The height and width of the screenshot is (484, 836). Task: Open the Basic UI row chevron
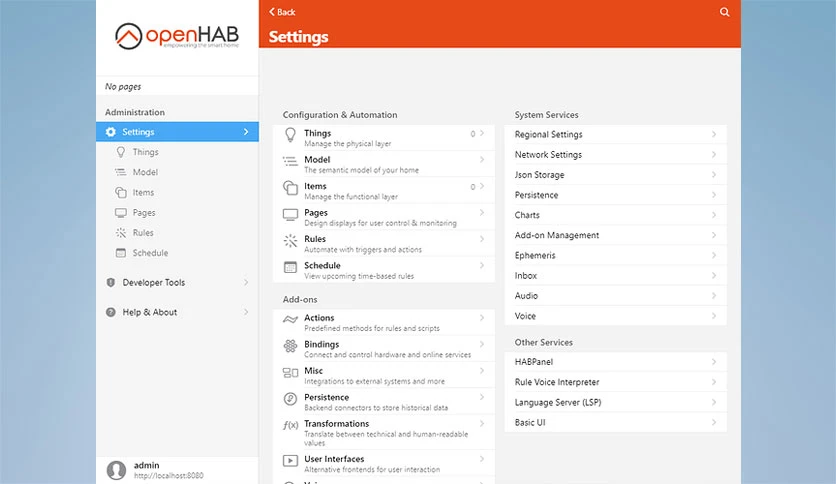[x=713, y=422]
